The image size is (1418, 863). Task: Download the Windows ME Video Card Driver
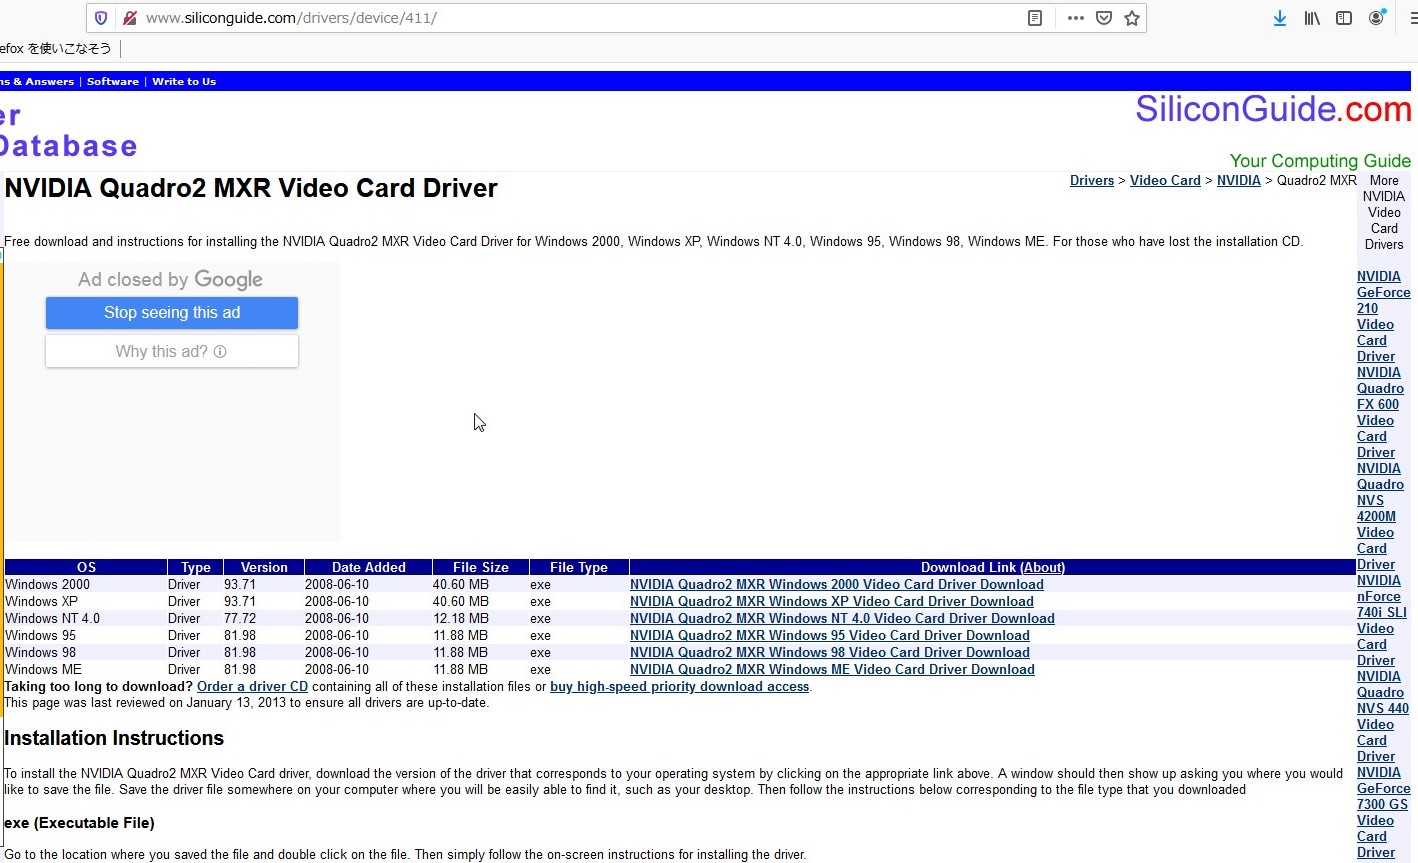832,670
